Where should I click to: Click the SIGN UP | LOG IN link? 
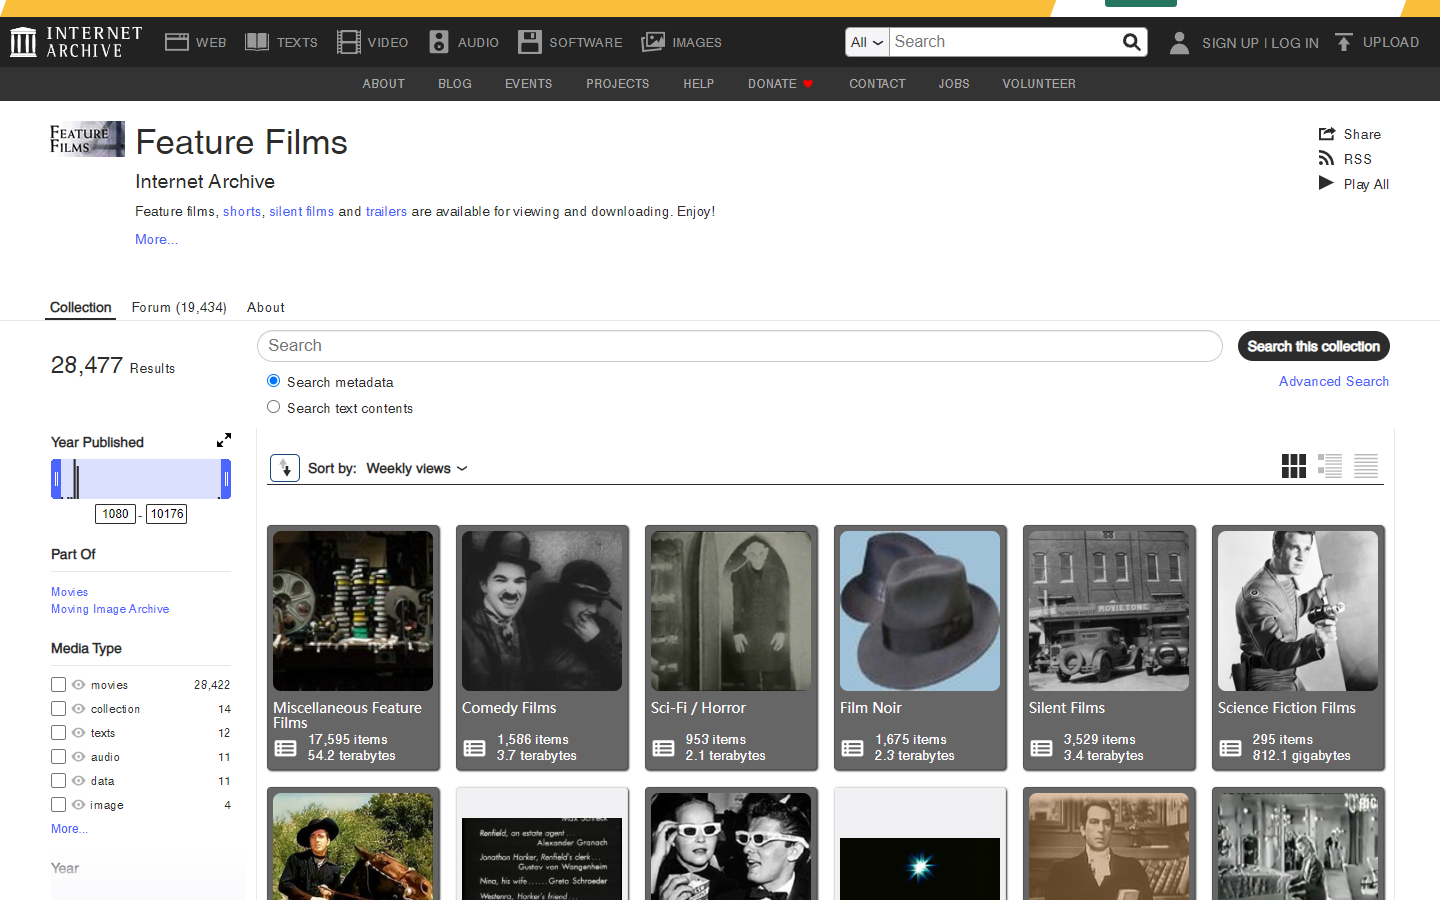point(1260,43)
